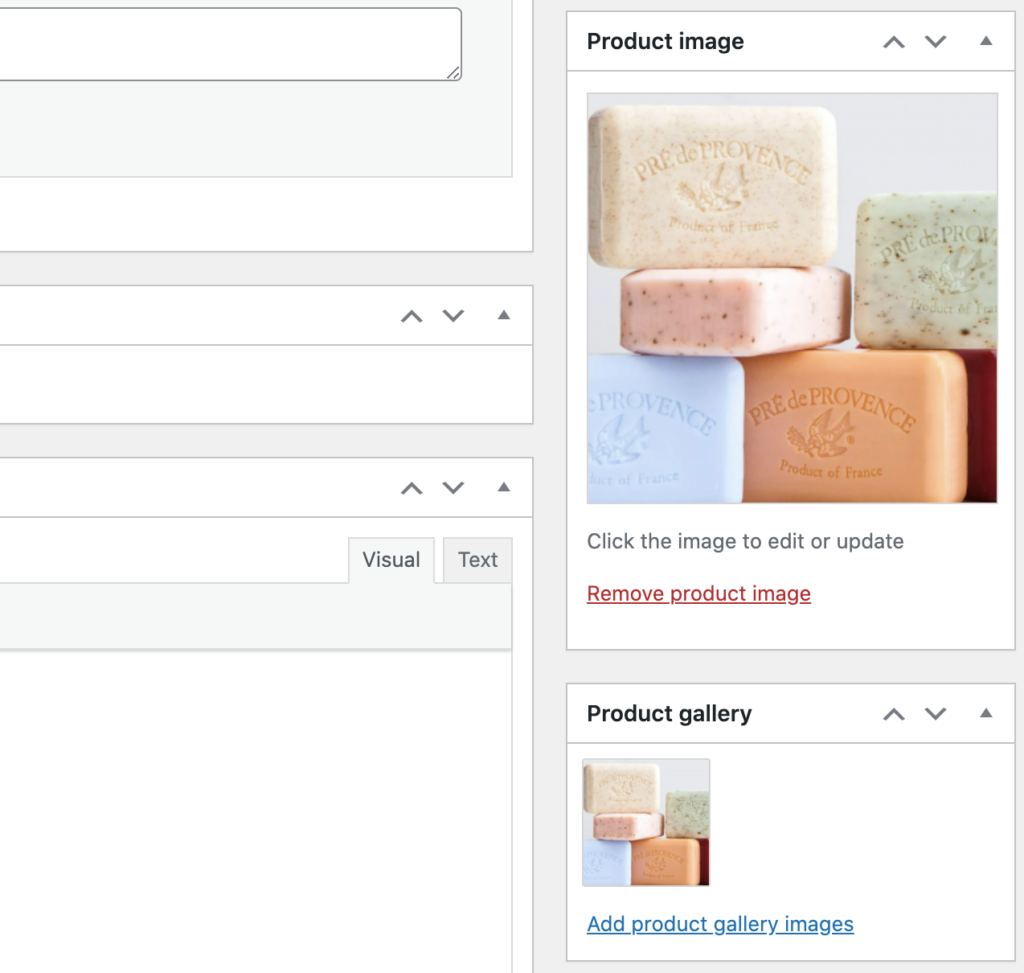Move Product gallery panel down

tap(935, 714)
